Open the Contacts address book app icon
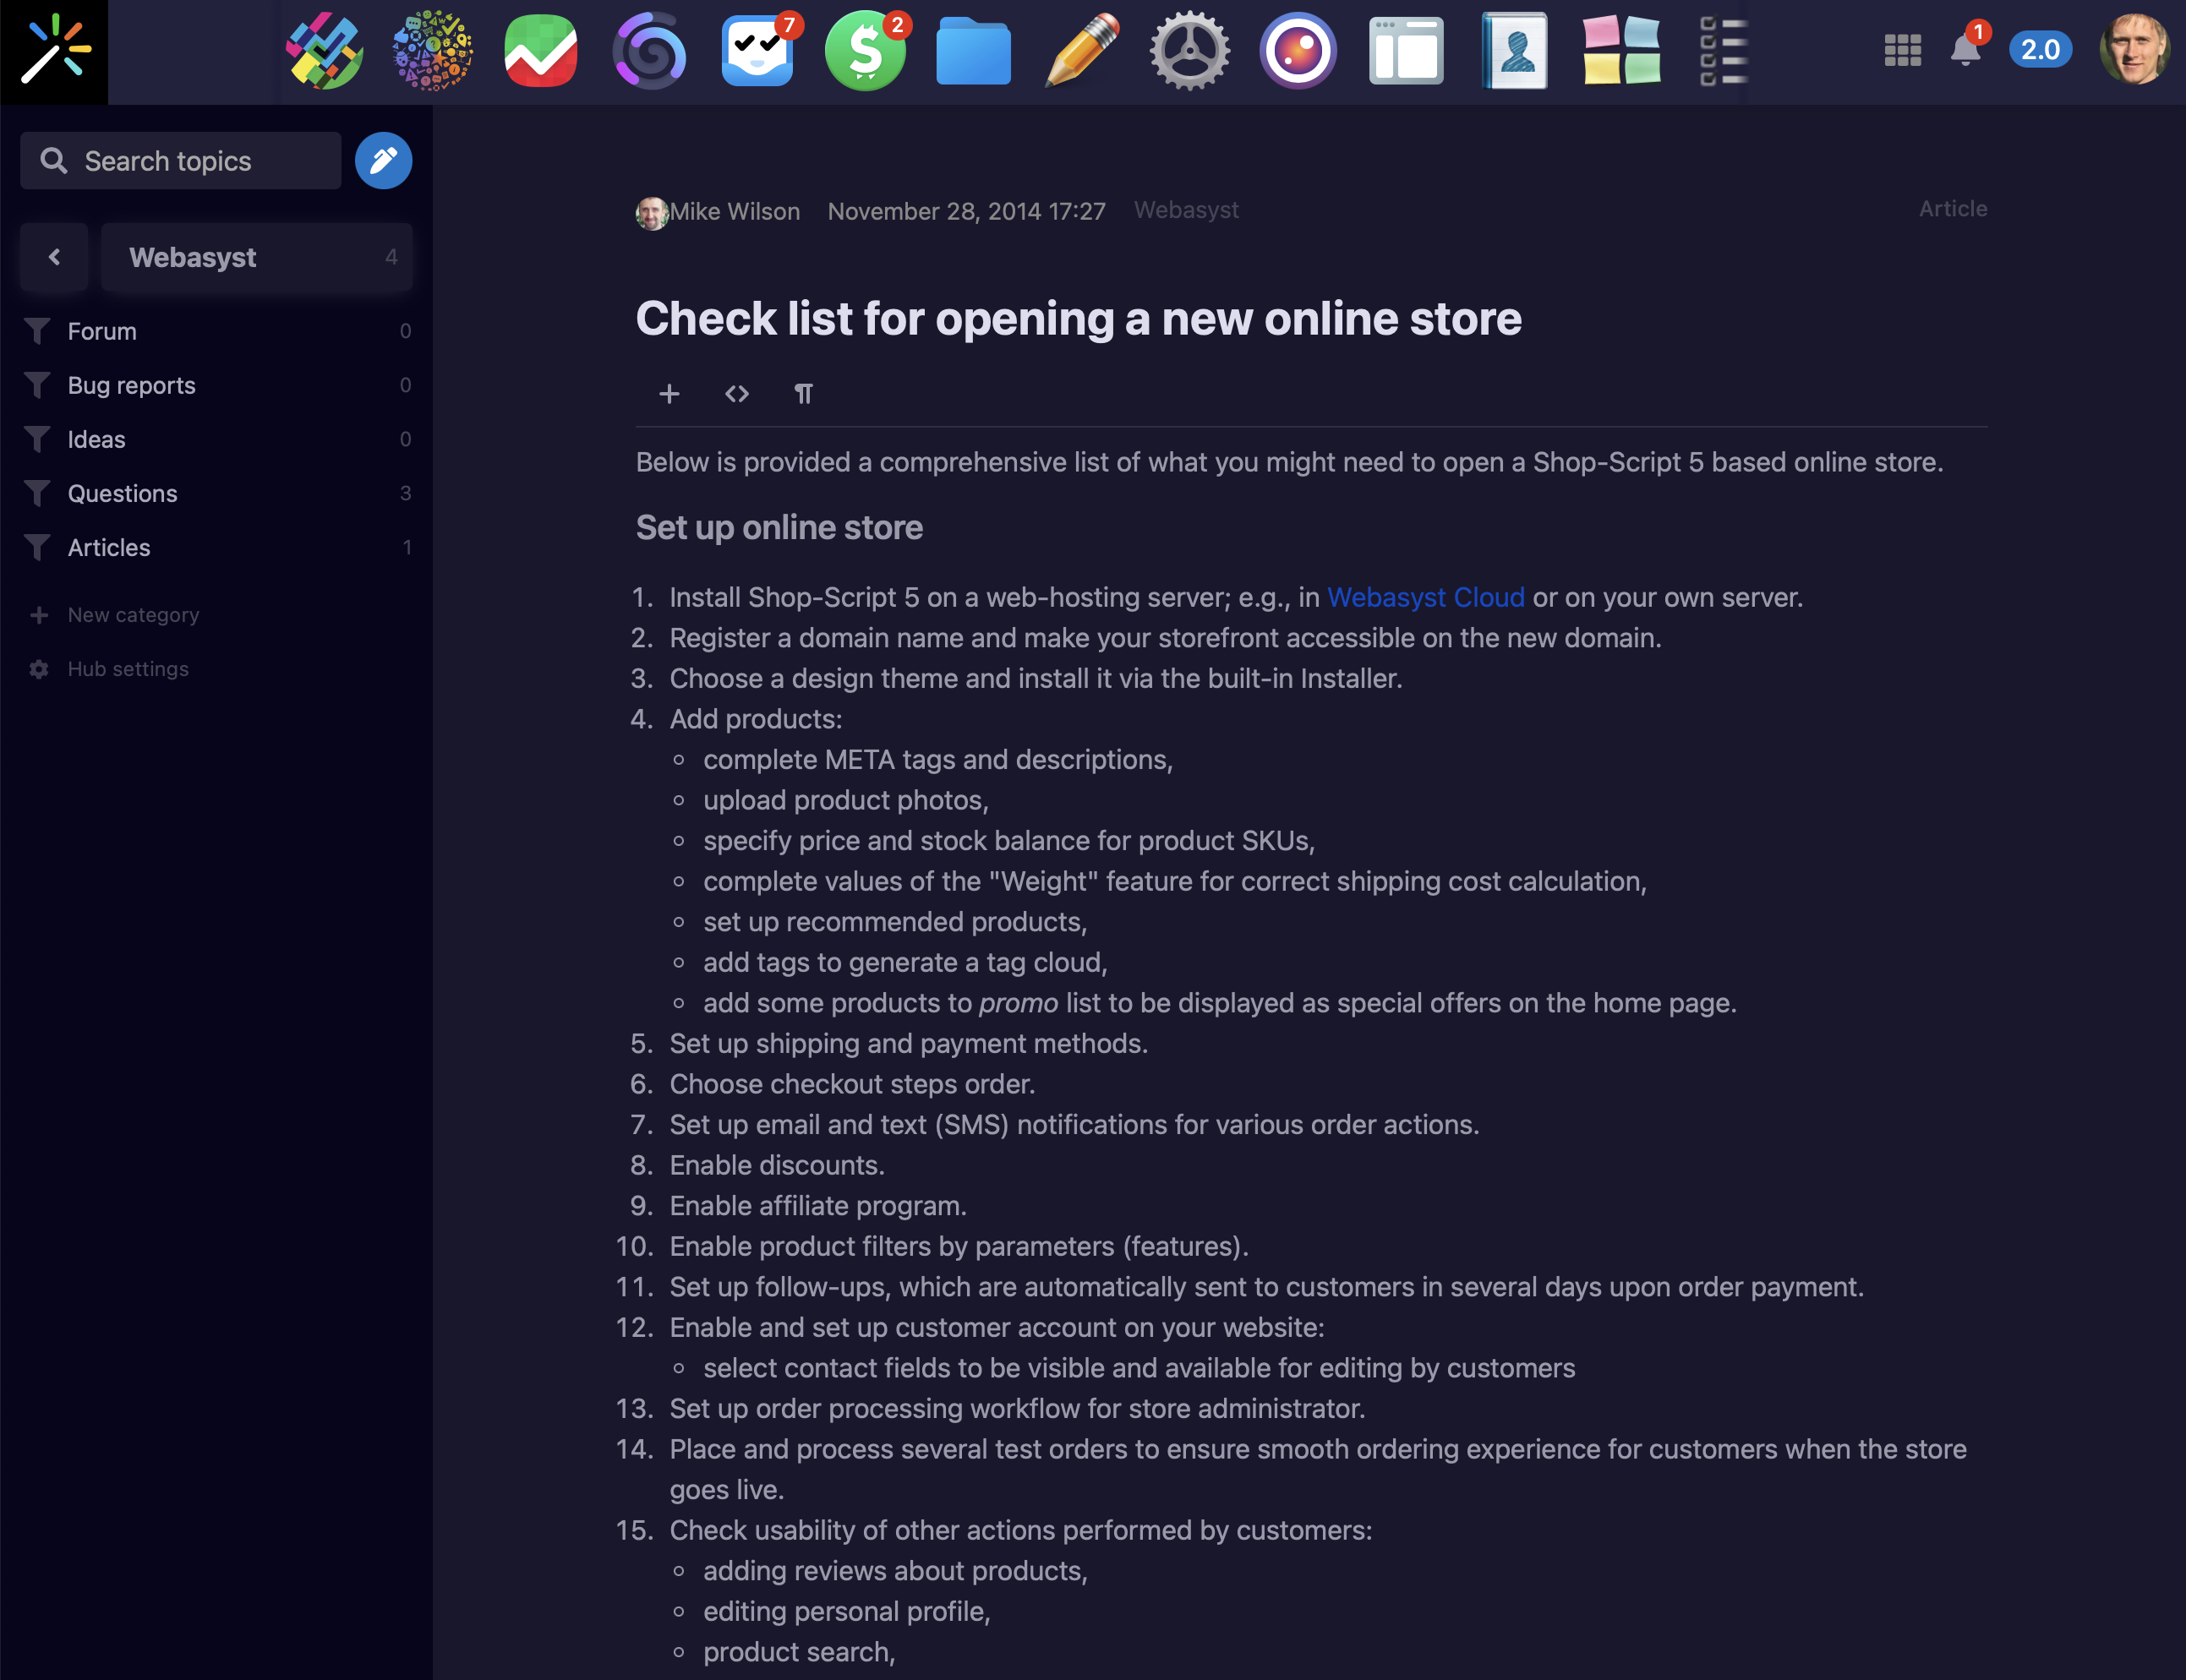The image size is (2186, 1680). pos(1514,50)
